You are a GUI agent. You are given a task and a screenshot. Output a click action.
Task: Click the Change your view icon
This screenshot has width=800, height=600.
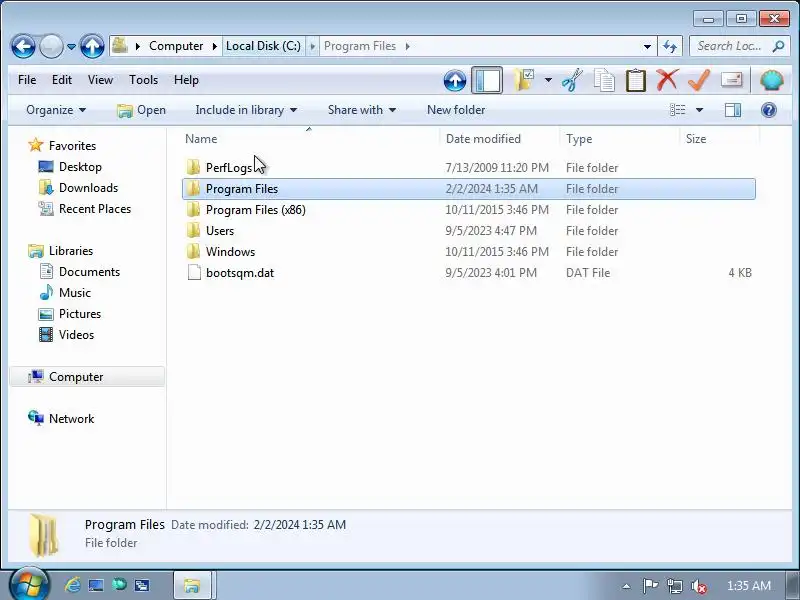678,110
